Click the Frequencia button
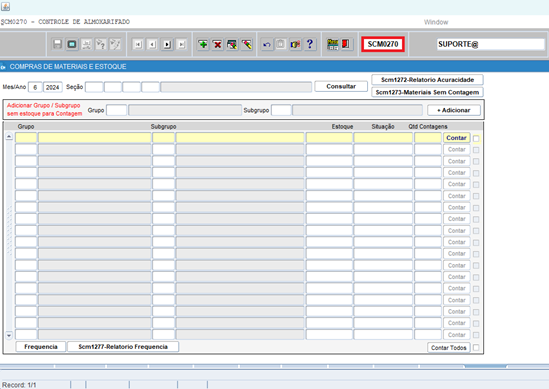This screenshot has height=389, width=549. pyautogui.click(x=41, y=347)
